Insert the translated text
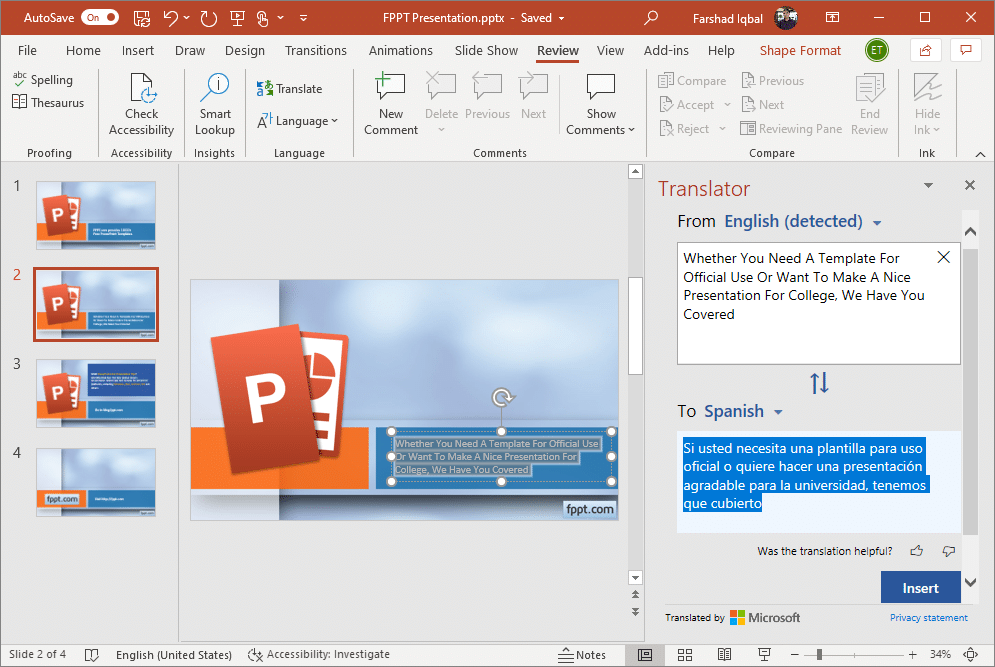The image size is (995, 667). pyautogui.click(x=920, y=588)
